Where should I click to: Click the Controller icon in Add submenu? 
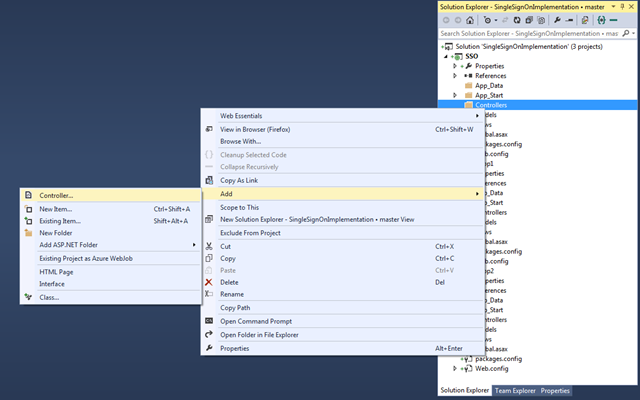pos(27,196)
